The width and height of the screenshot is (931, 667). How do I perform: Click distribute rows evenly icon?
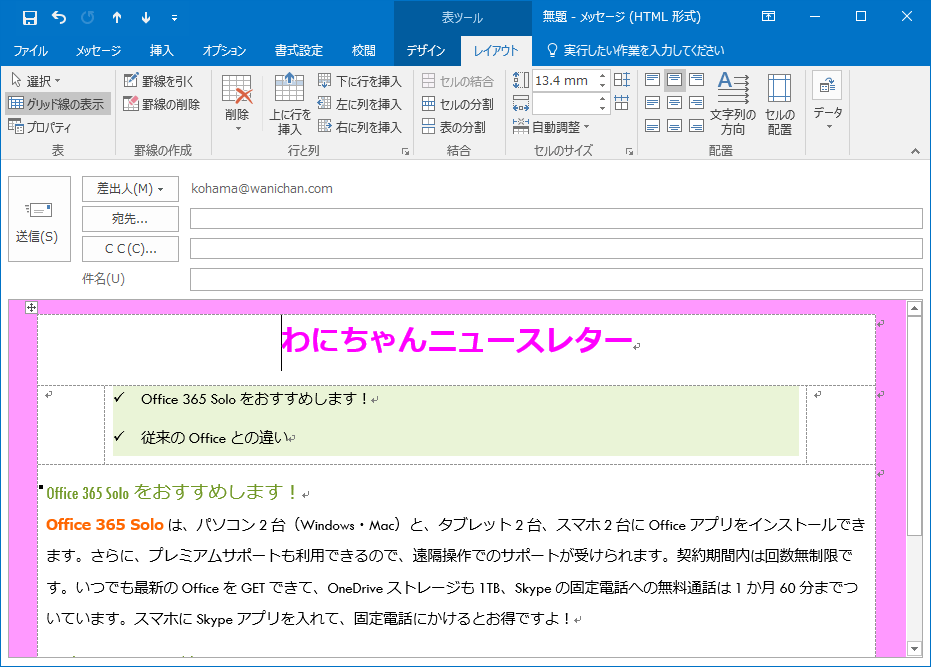point(622,80)
